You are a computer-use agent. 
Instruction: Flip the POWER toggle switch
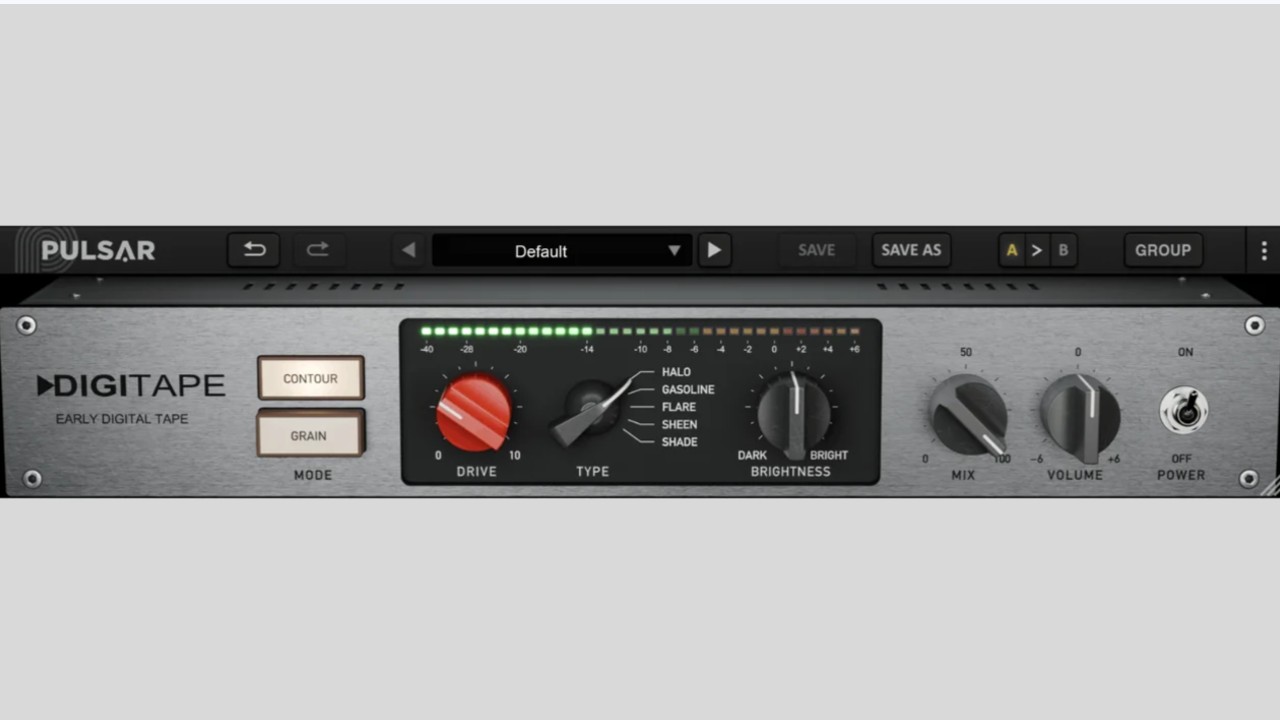1184,410
